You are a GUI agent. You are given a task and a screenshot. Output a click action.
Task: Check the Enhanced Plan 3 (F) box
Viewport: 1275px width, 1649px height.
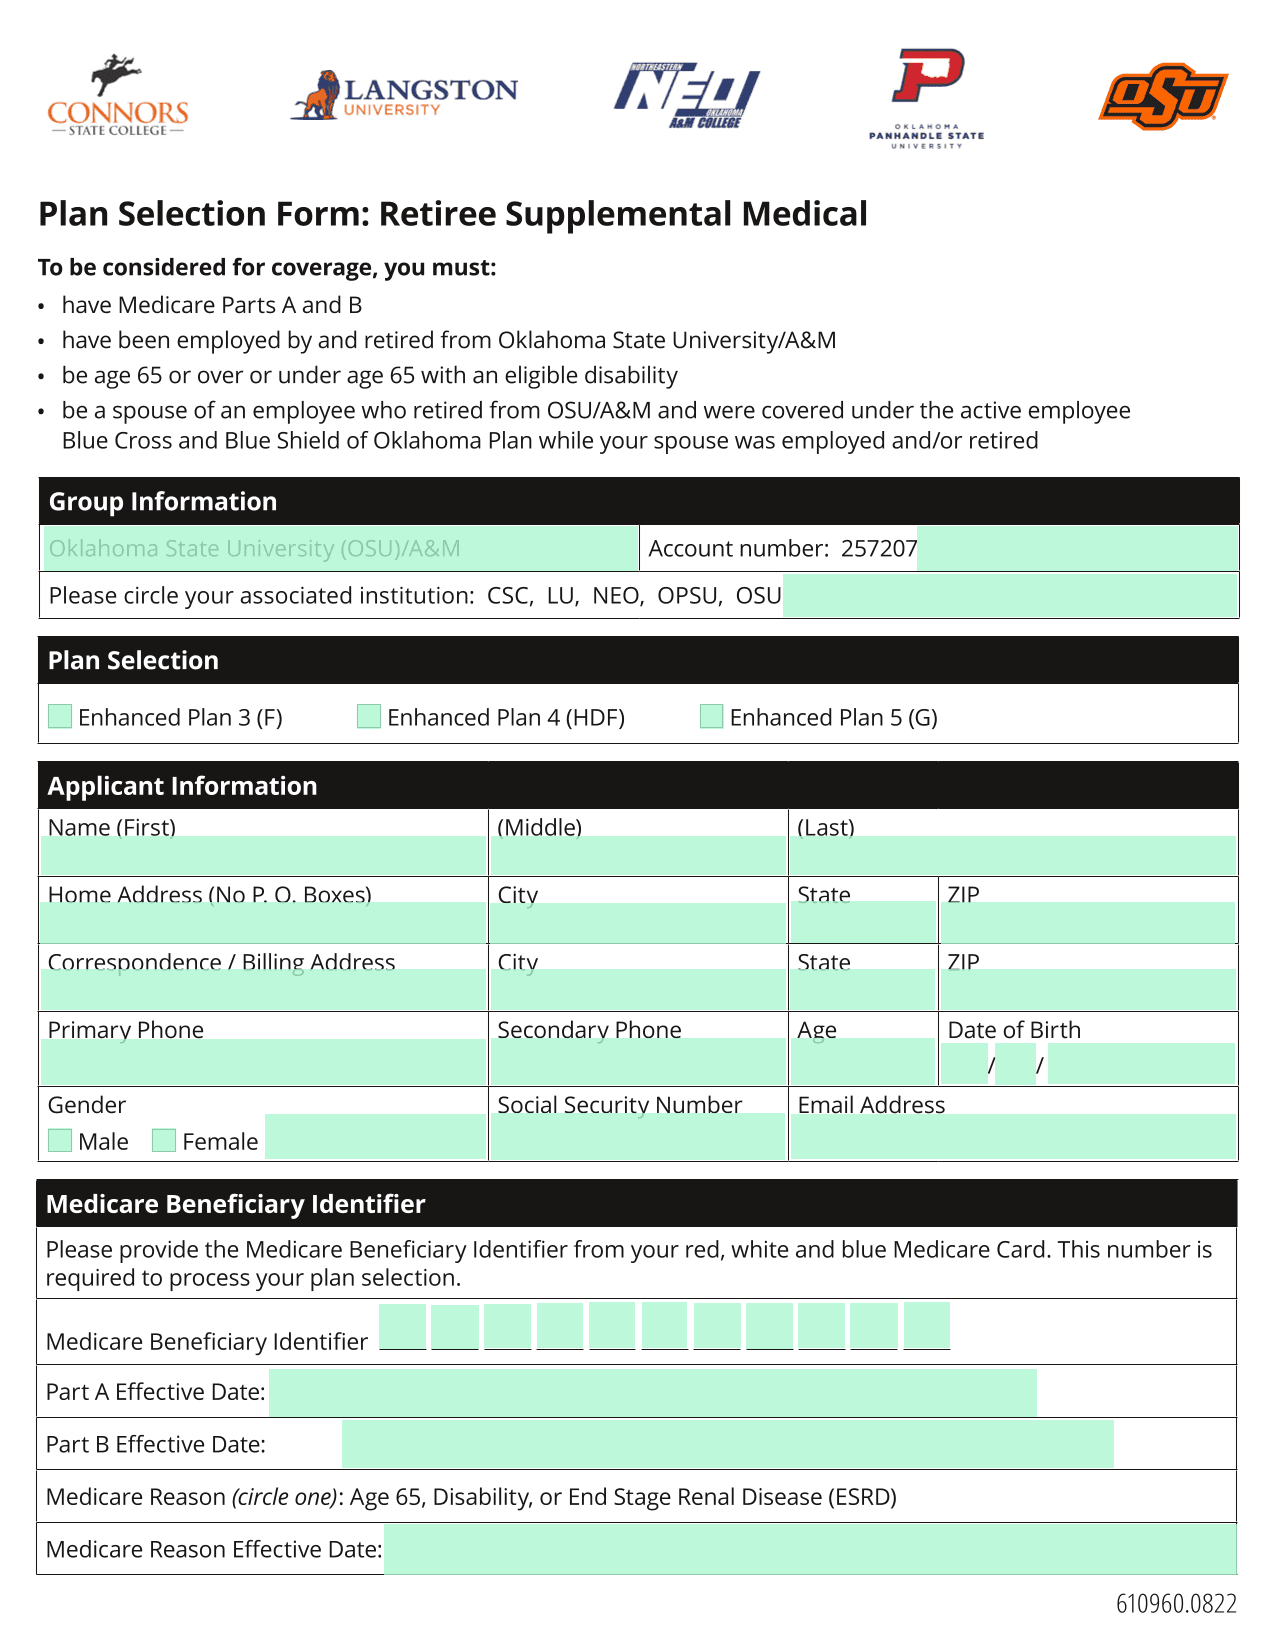(x=60, y=716)
